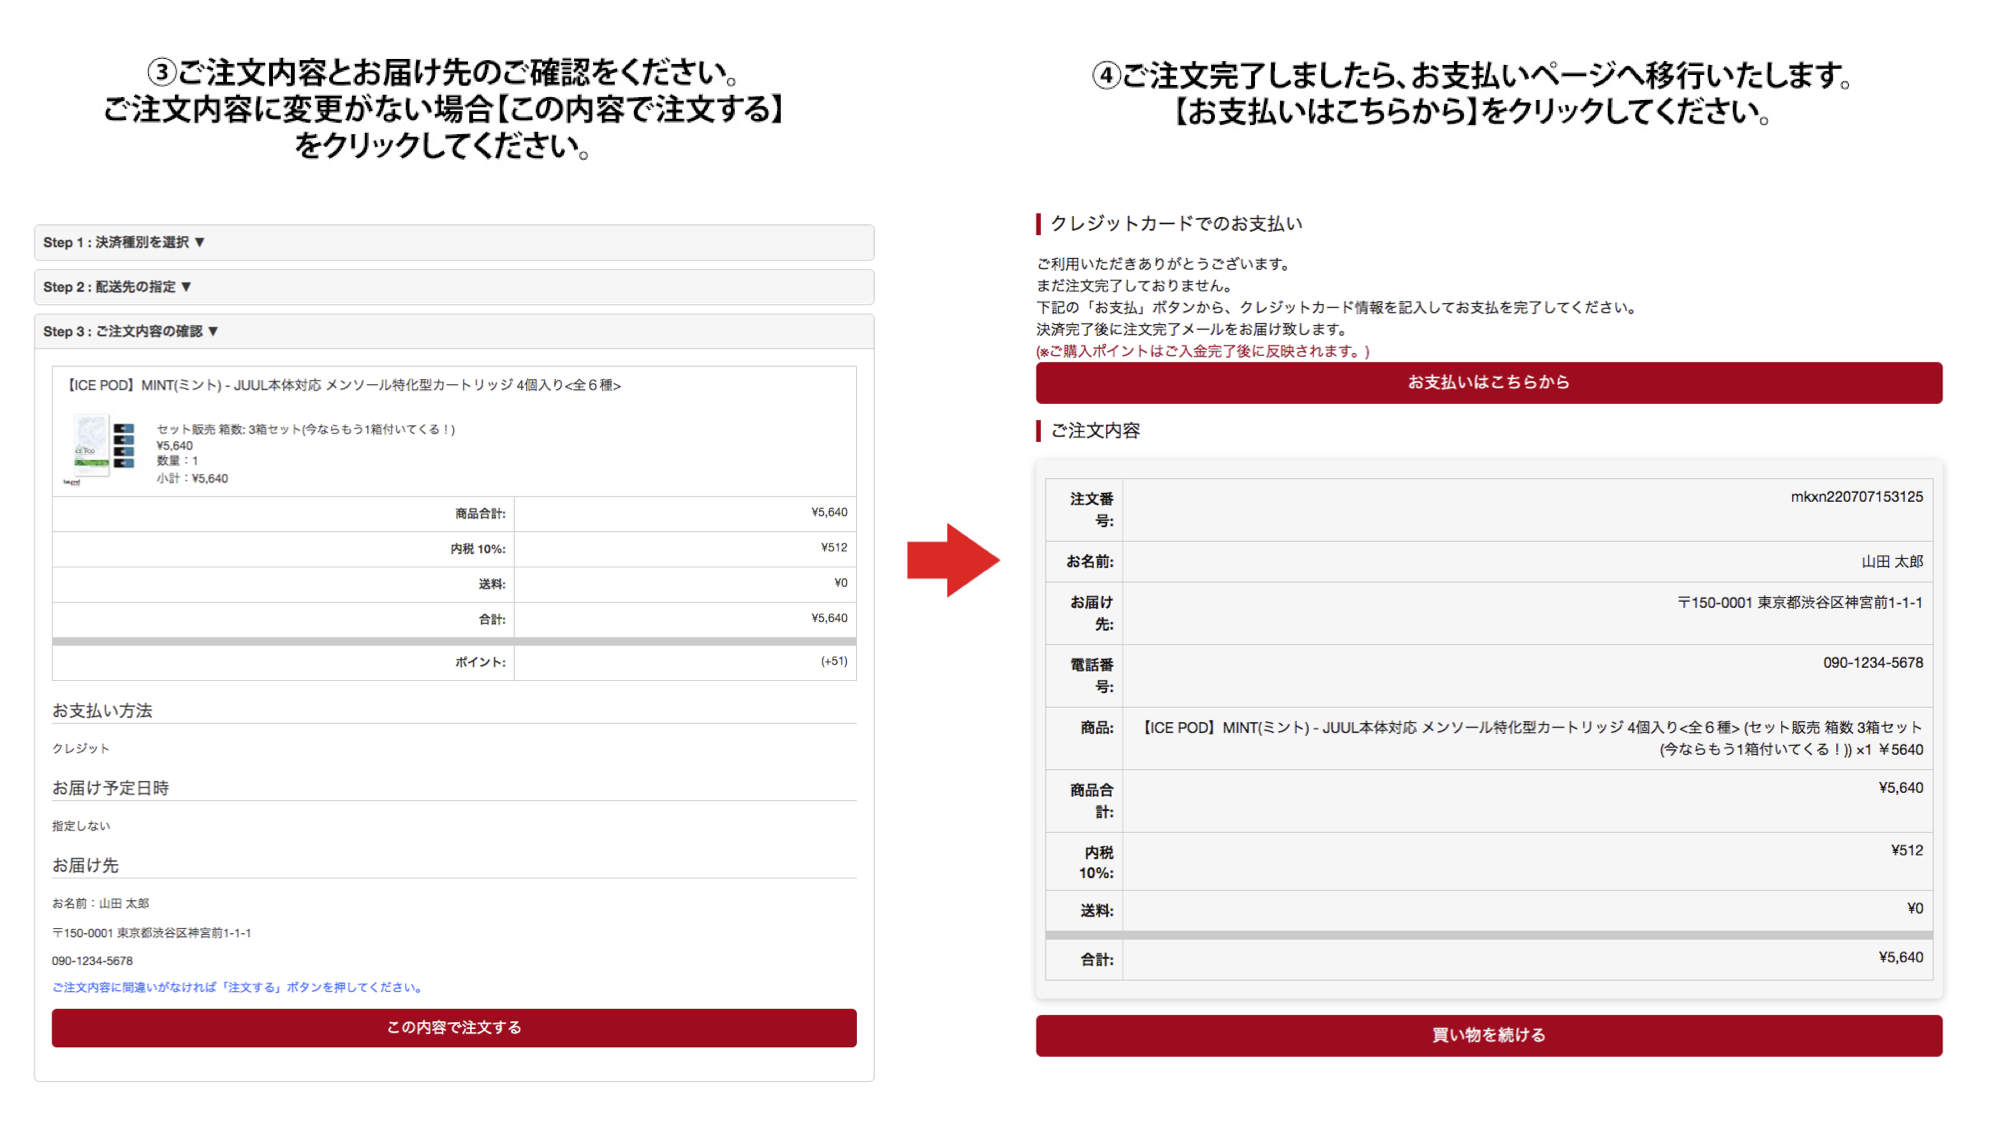Click the order number mkxn220707153125

(1855, 497)
